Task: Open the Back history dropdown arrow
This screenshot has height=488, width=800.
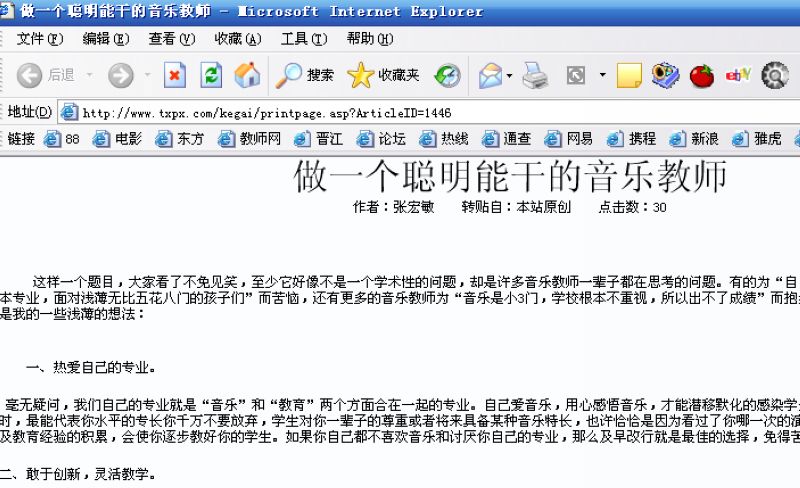Action: pos(90,75)
